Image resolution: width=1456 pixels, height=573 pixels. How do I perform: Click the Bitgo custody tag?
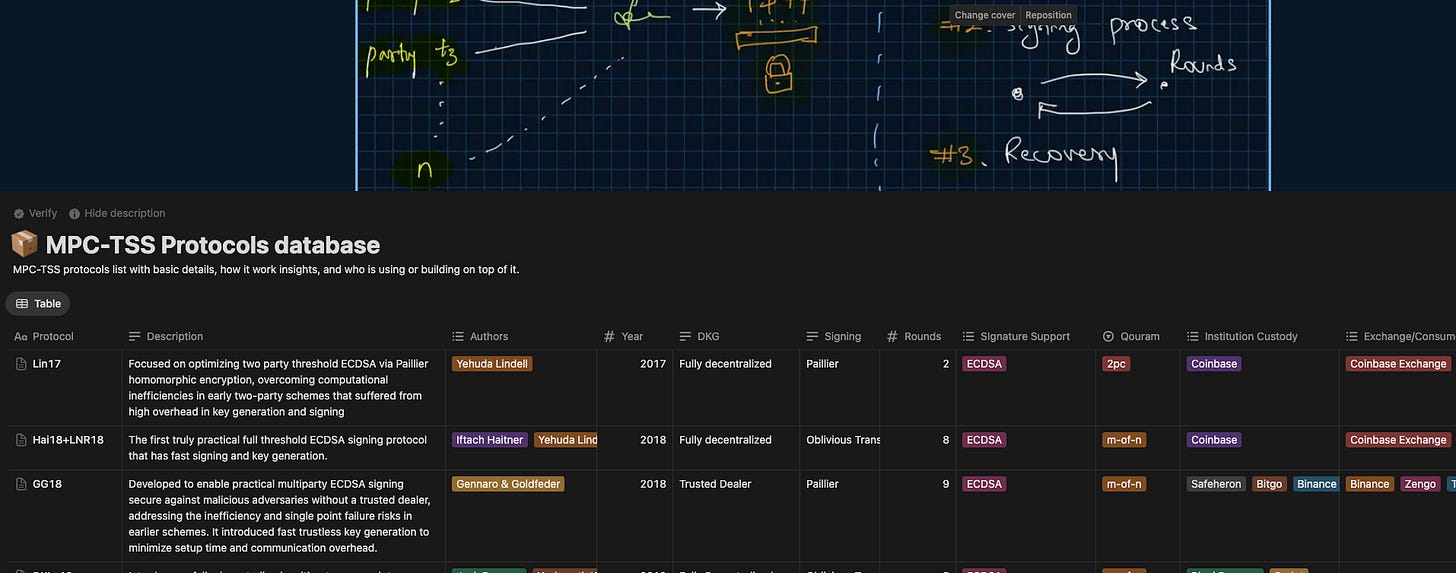point(1269,484)
